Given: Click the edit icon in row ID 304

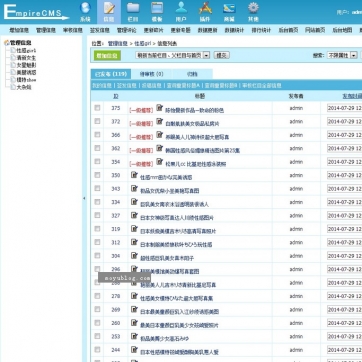Looking at the screenshot, I should (134, 256).
